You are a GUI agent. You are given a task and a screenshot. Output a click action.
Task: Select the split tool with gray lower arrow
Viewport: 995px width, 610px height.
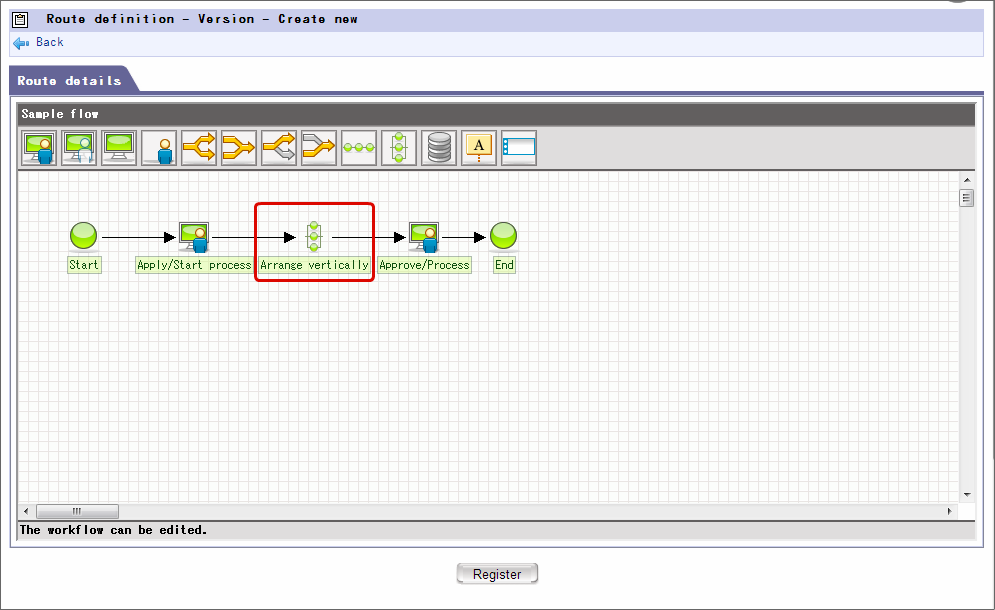[x=279, y=148]
